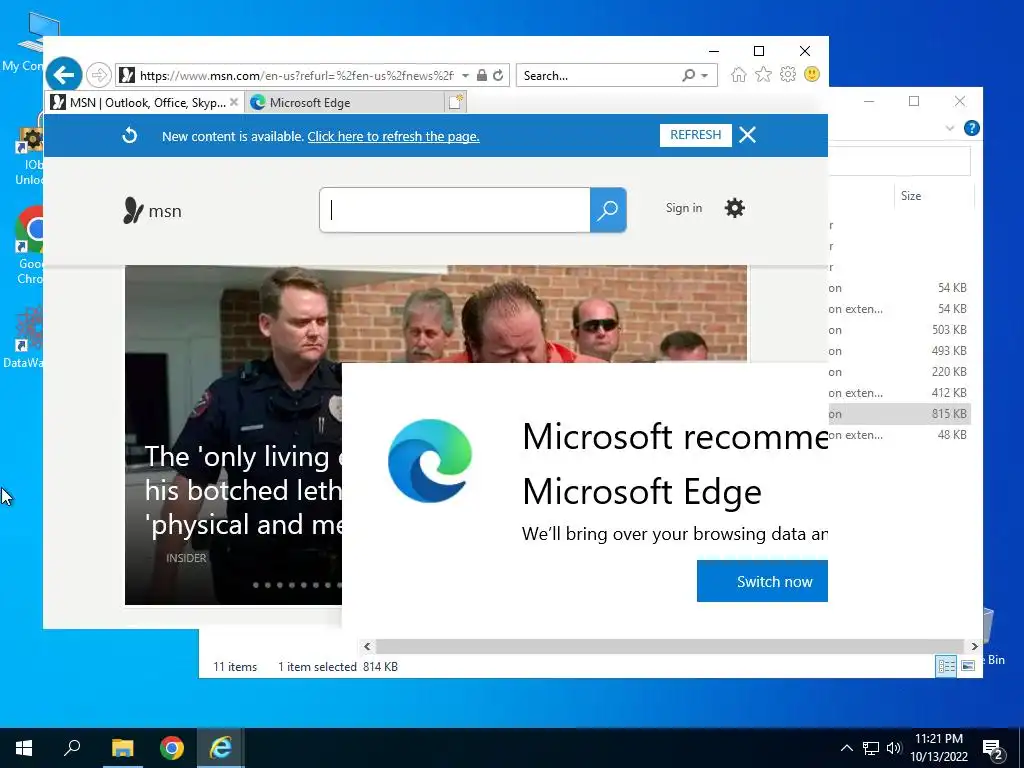Viewport: 1024px width, 768px height.
Task: Expand the File Explorer ribbon chevron
Action: click(950, 128)
